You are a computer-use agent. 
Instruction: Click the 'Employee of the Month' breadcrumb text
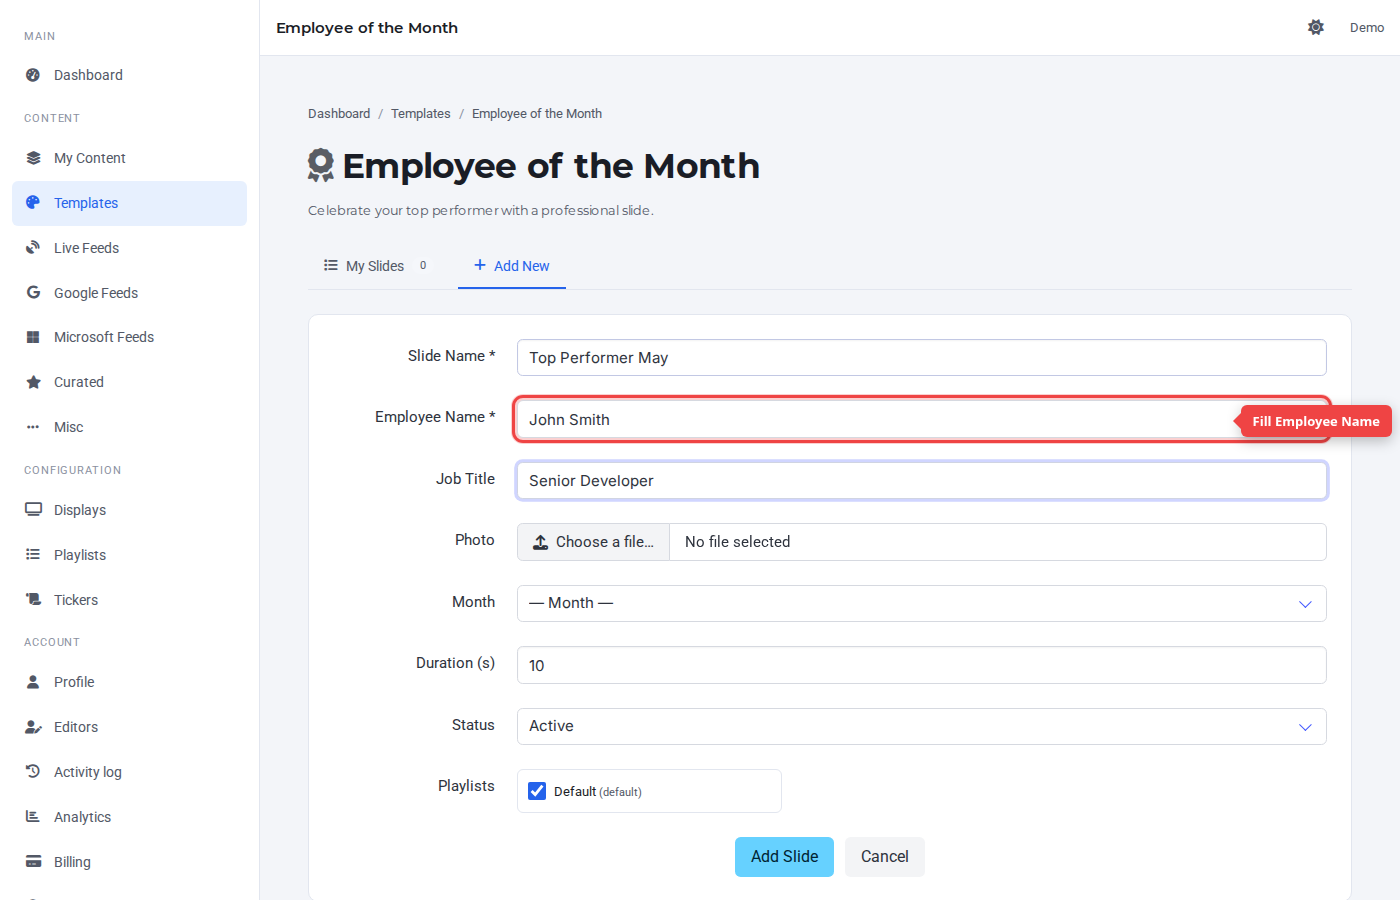[537, 114]
